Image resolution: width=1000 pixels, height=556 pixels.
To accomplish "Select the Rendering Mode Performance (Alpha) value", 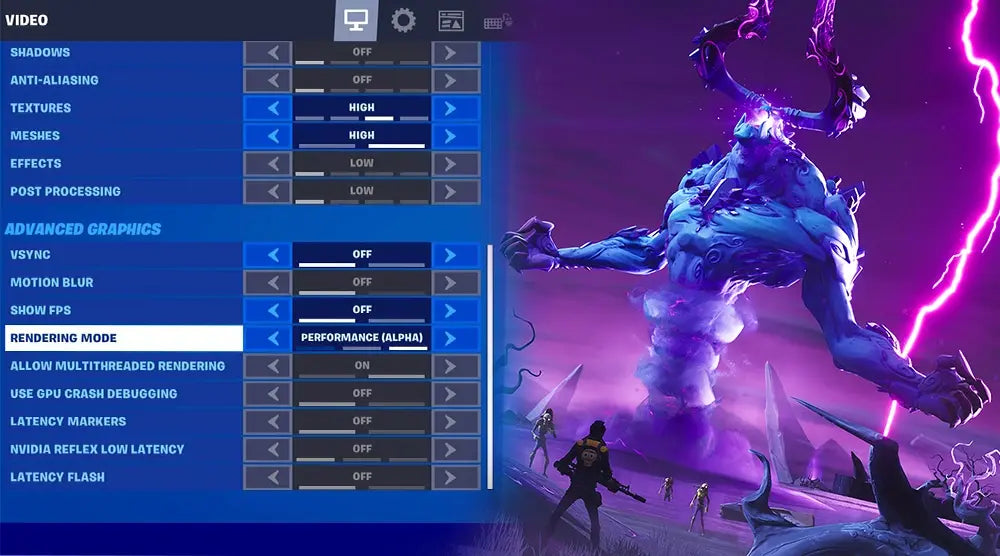I will point(362,338).
